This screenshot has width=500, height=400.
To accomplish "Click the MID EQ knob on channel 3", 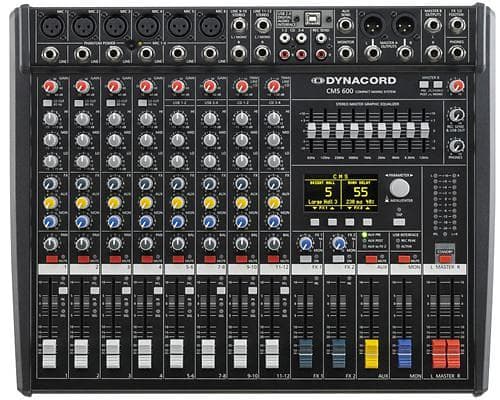I will pos(114,140).
